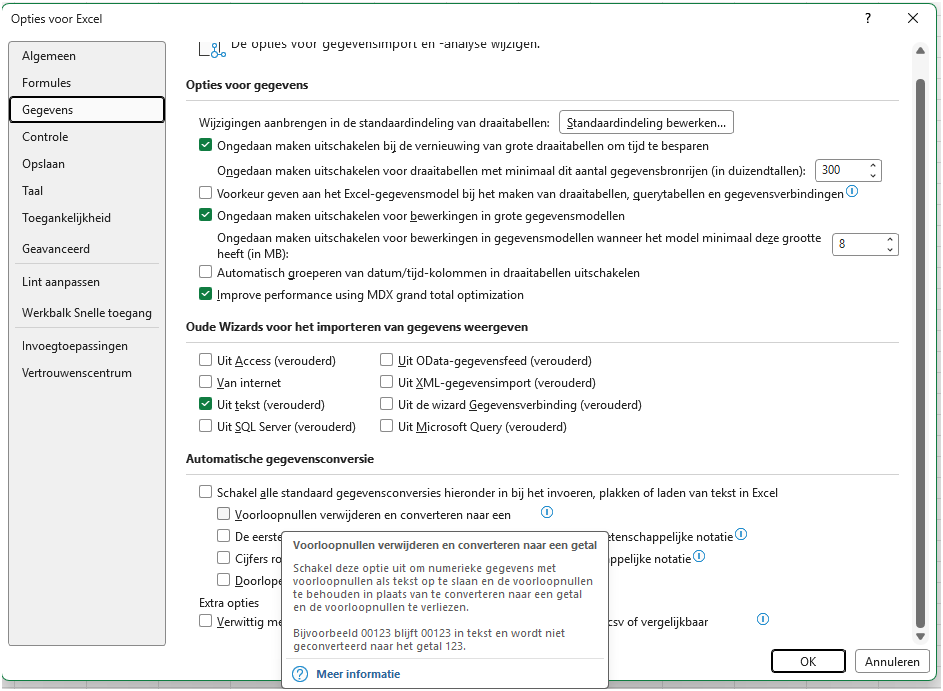Open the Vertrouwenscentrum category
The image size is (943, 691).
point(87,373)
